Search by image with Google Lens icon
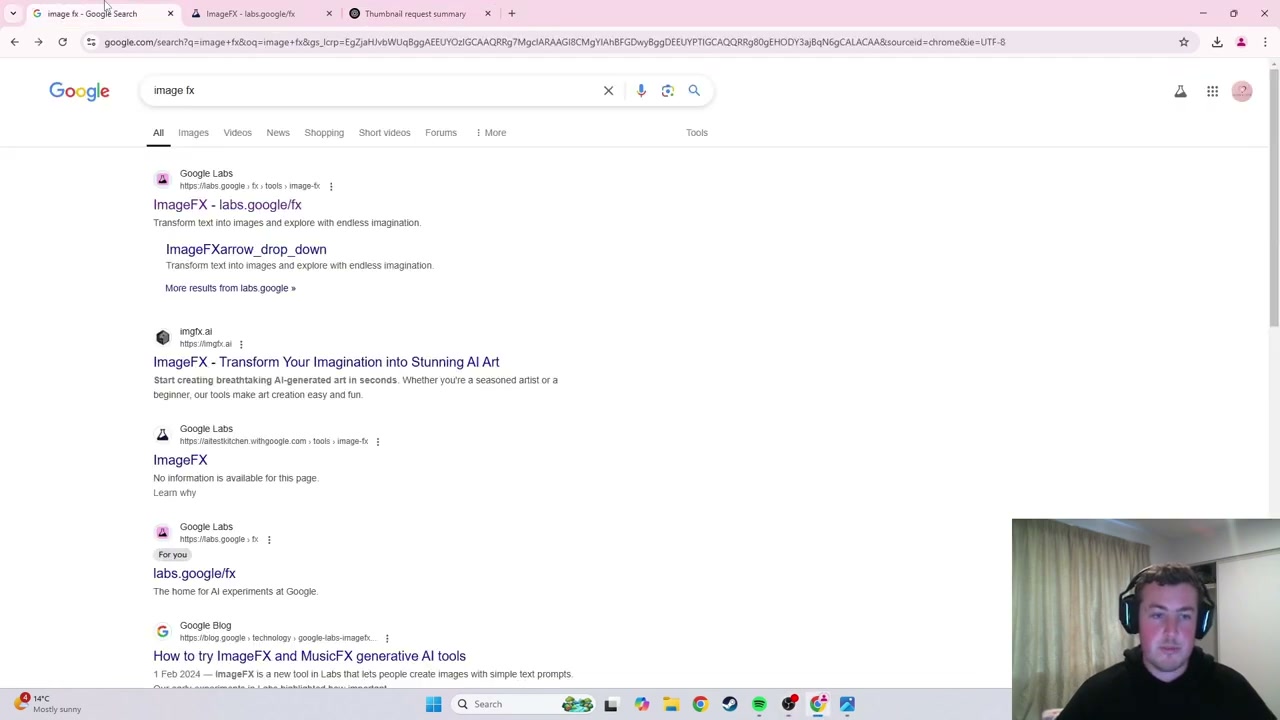Image resolution: width=1280 pixels, height=720 pixels. click(x=668, y=90)
